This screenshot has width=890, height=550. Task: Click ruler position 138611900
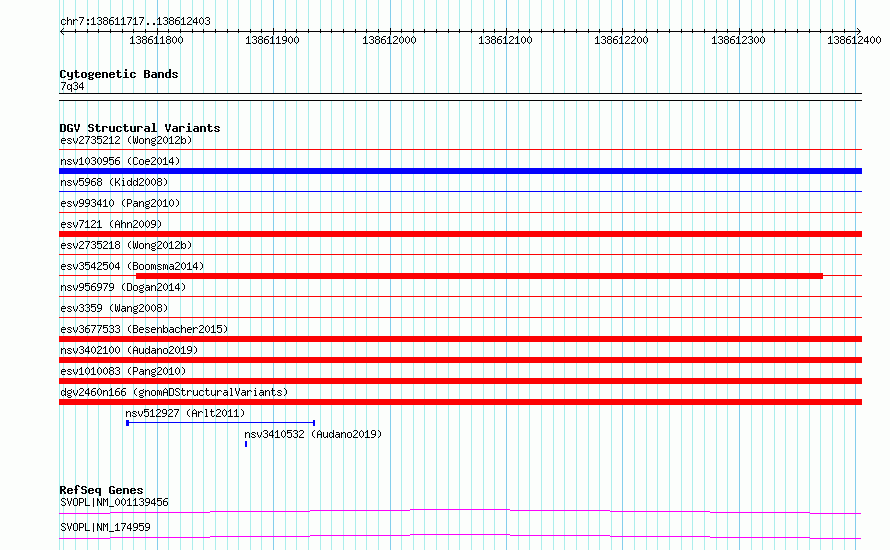click(x=272, y=40)
